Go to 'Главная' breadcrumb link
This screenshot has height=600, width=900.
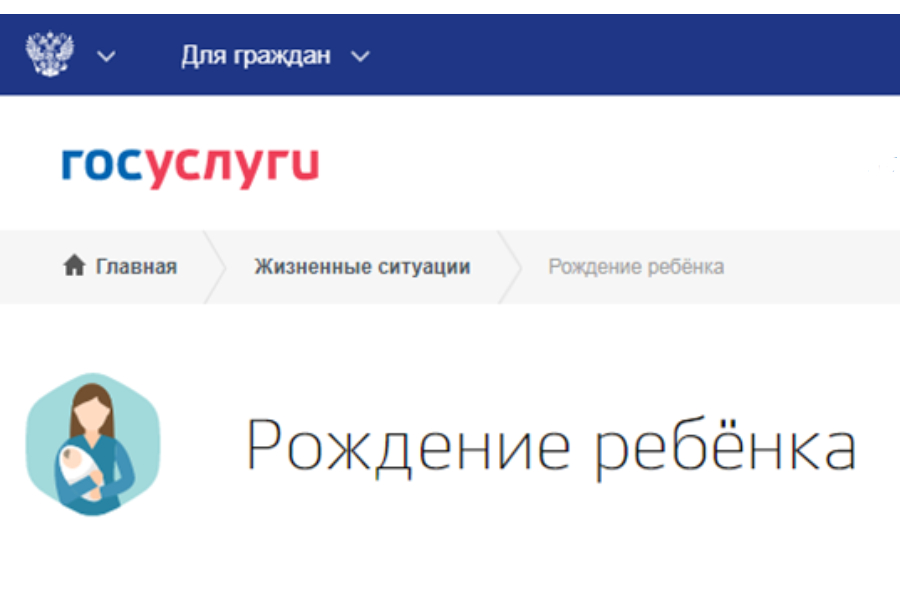(136, 267)
